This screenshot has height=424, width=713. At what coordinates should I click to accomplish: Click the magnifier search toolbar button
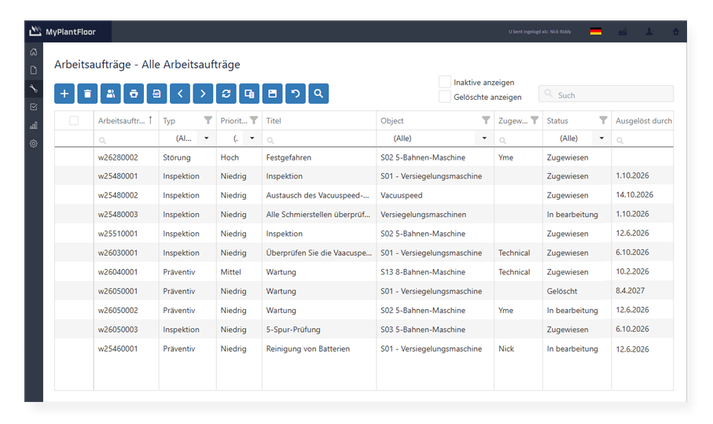tap(319, 94)
